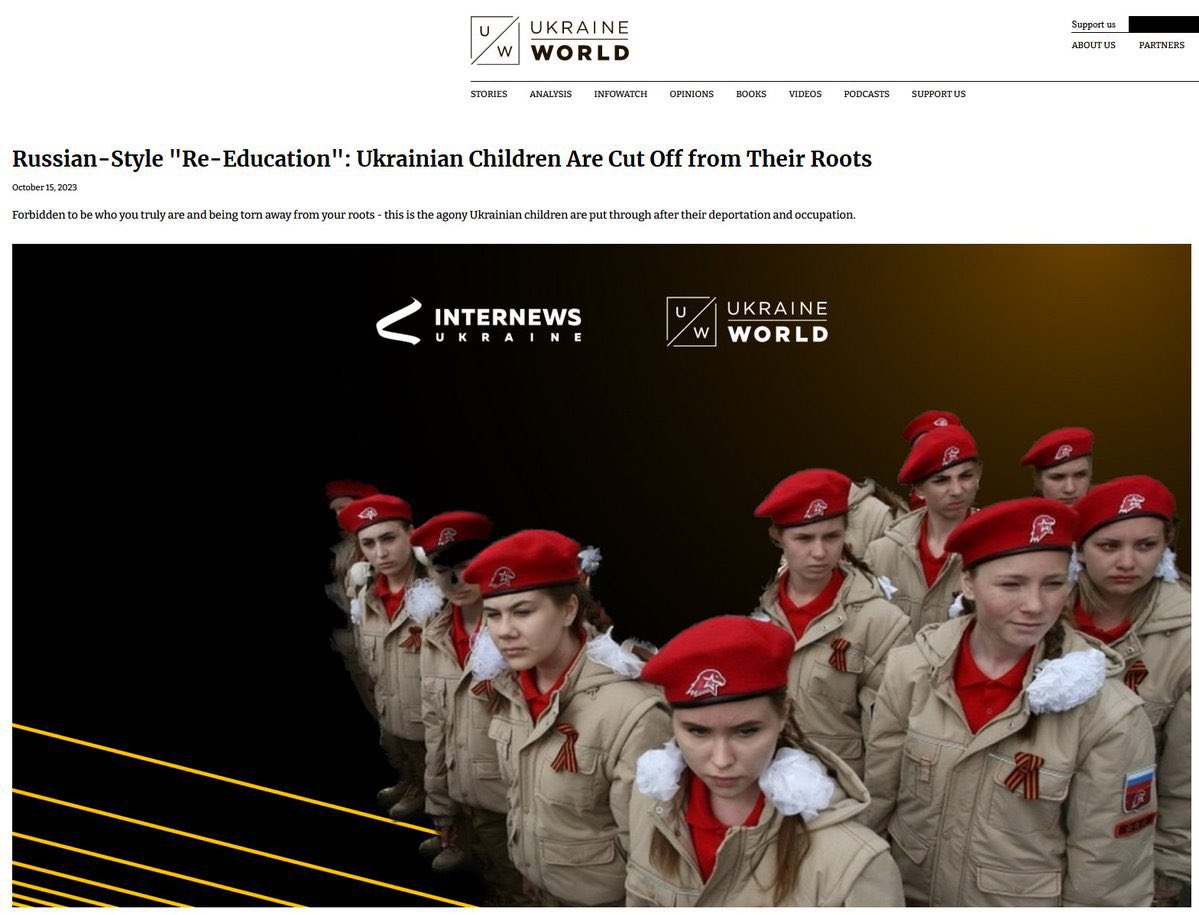Open the Stories section
The width and height of the screenshot is (1199, 915).
[x=489, y=94]
